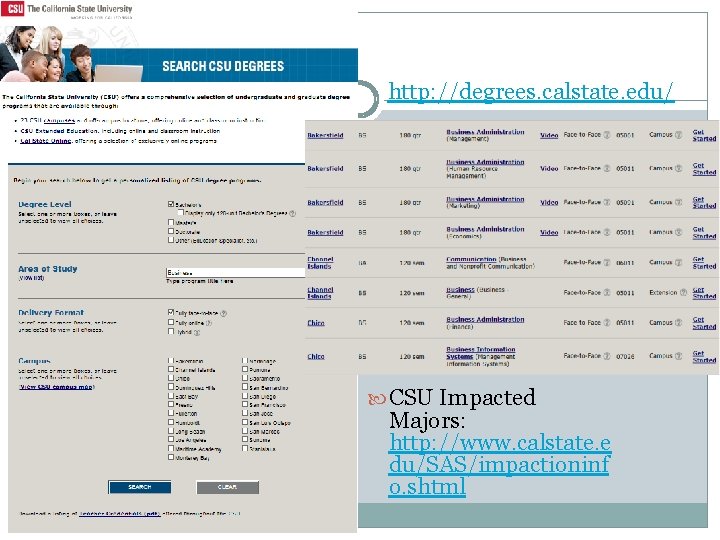The height and width of the screenshot is (540, 720).
Task: Open the view list link under Area of Study
Action: tap(31, 278)
